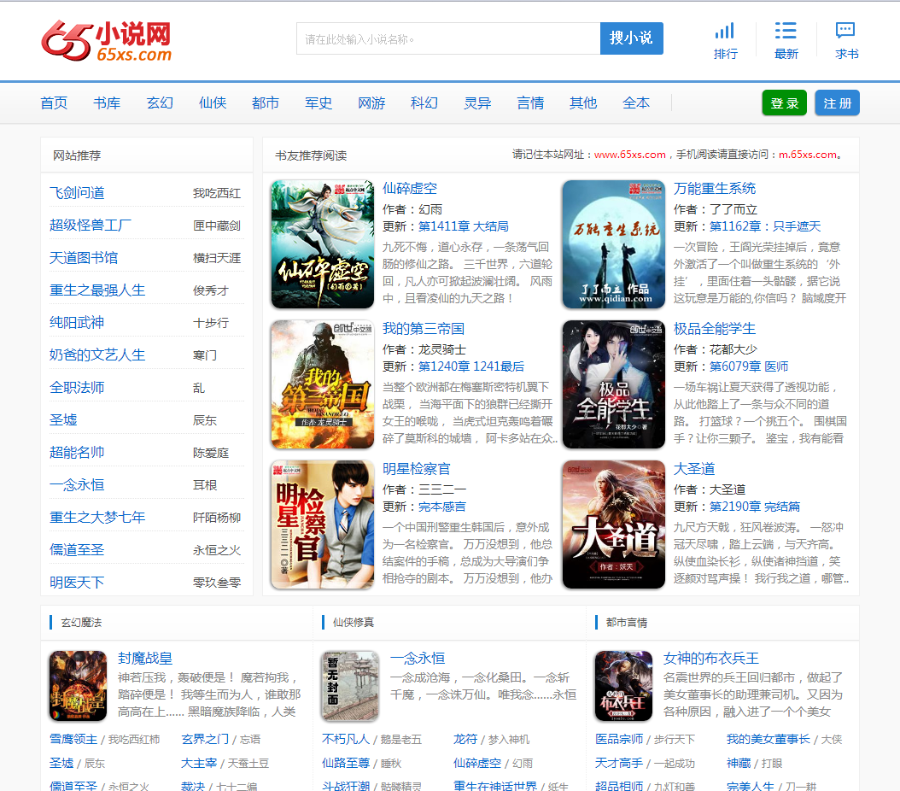Click the 仙碎虚空 book cover thumbnail
This screenshot has height=791, width=900.
click(323, 245)
